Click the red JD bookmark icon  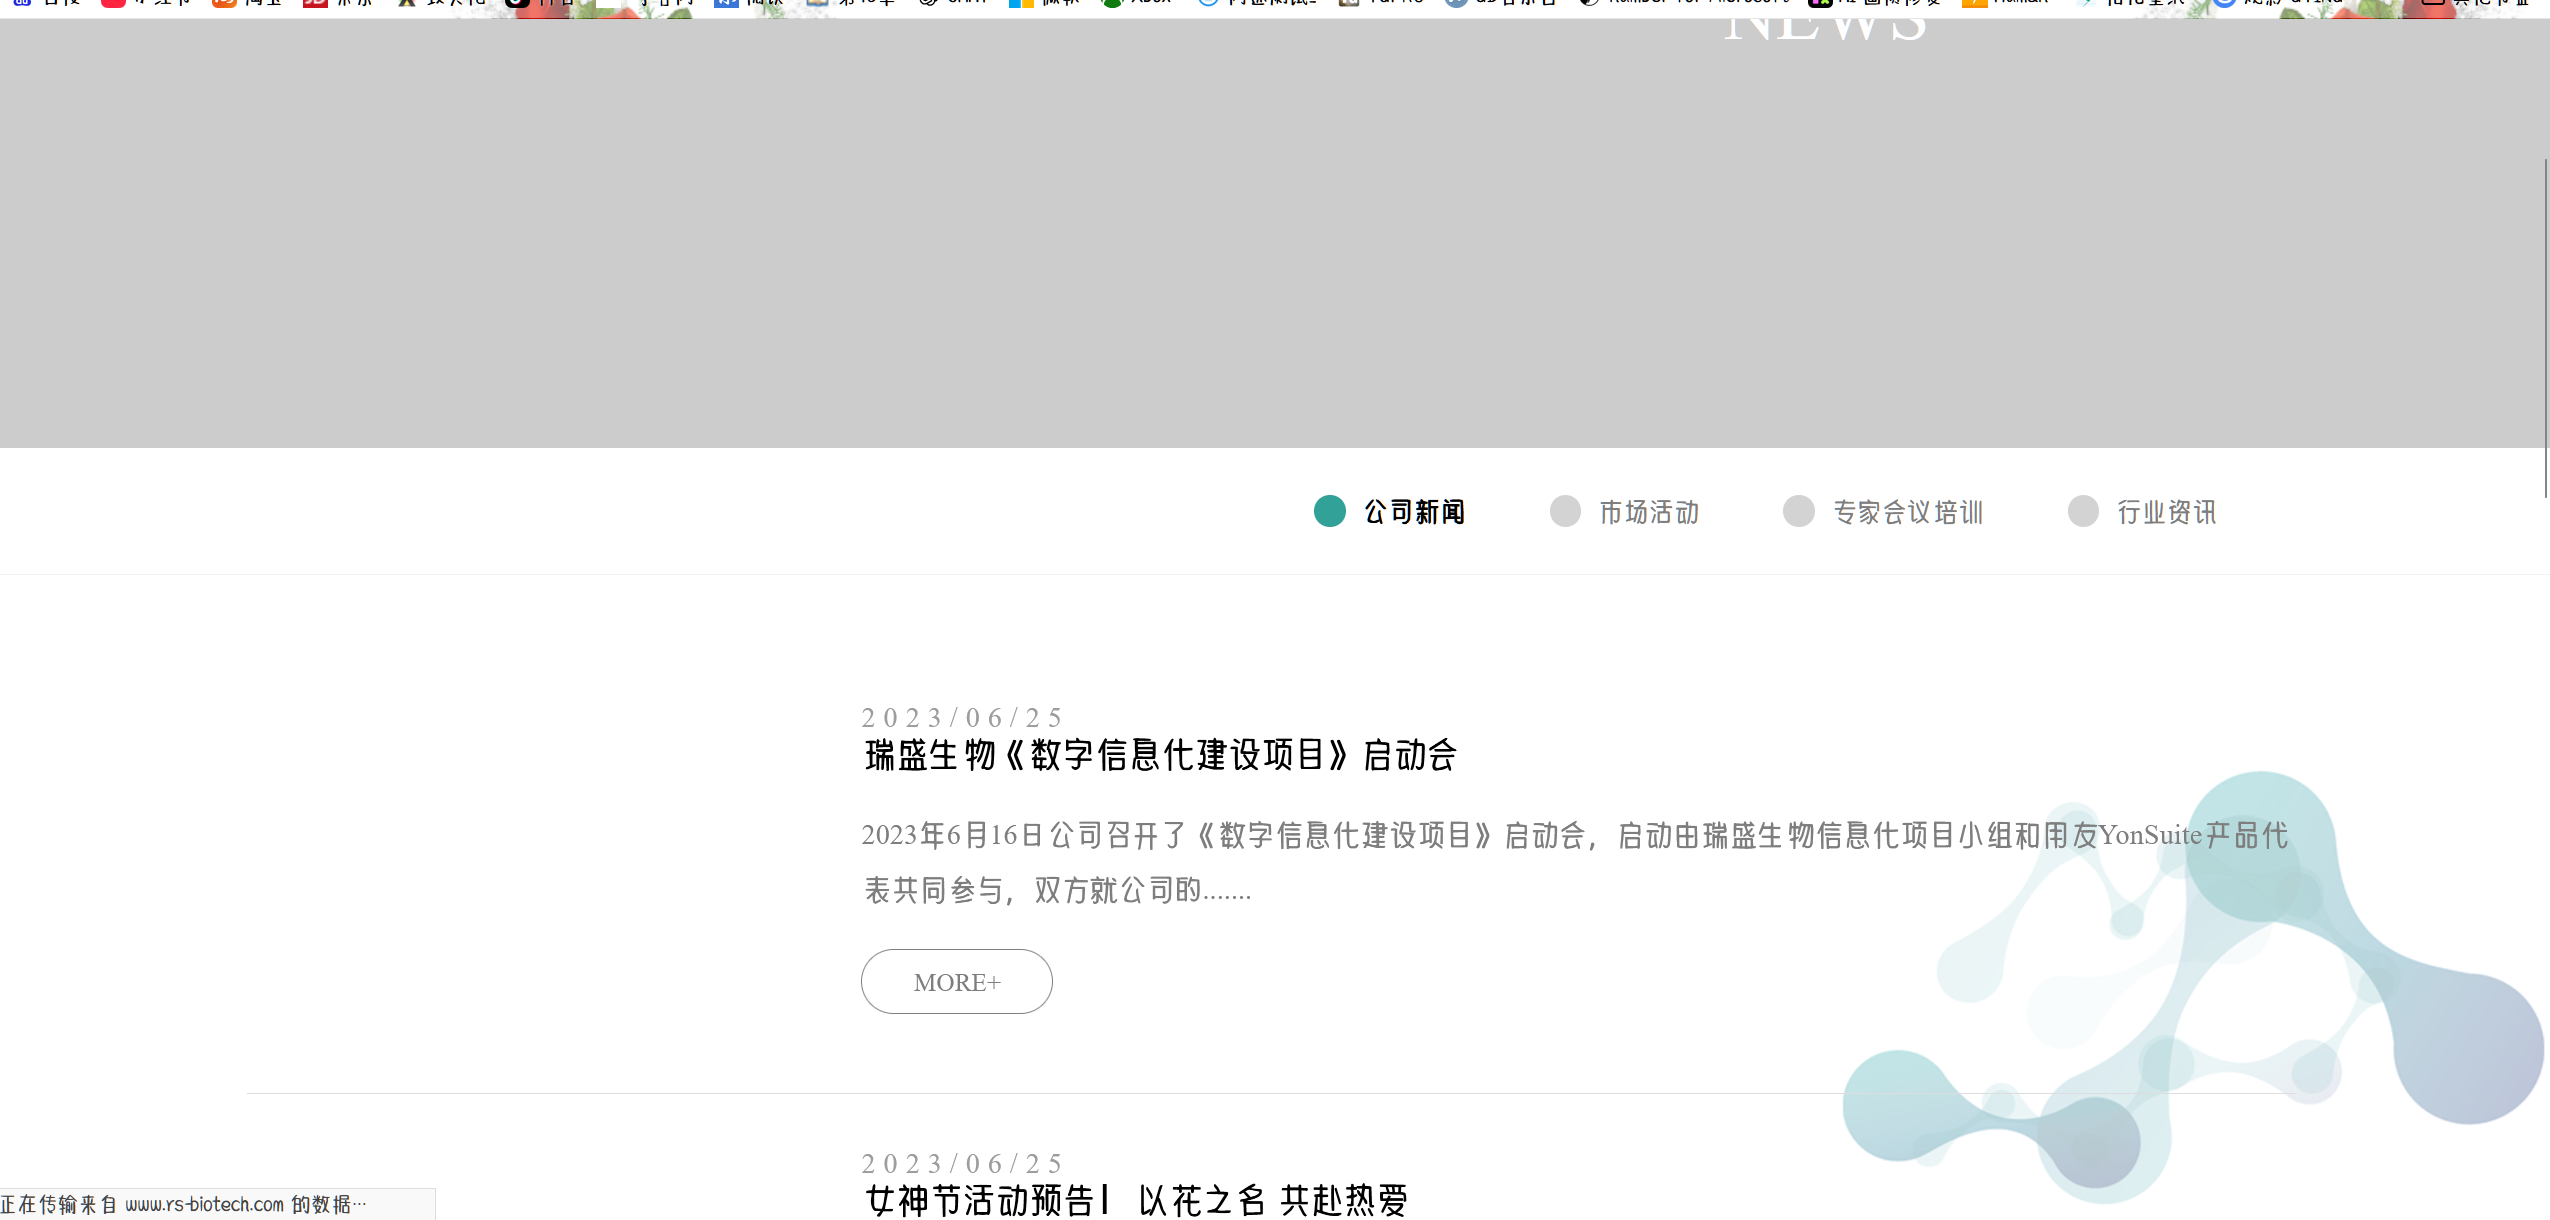315,3
